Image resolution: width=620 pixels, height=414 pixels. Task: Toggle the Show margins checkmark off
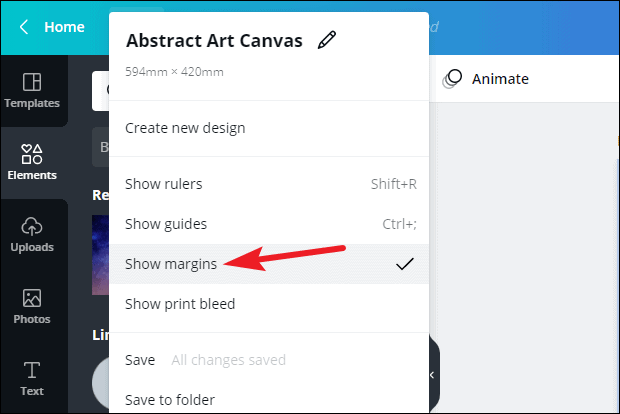coord(405,264)
